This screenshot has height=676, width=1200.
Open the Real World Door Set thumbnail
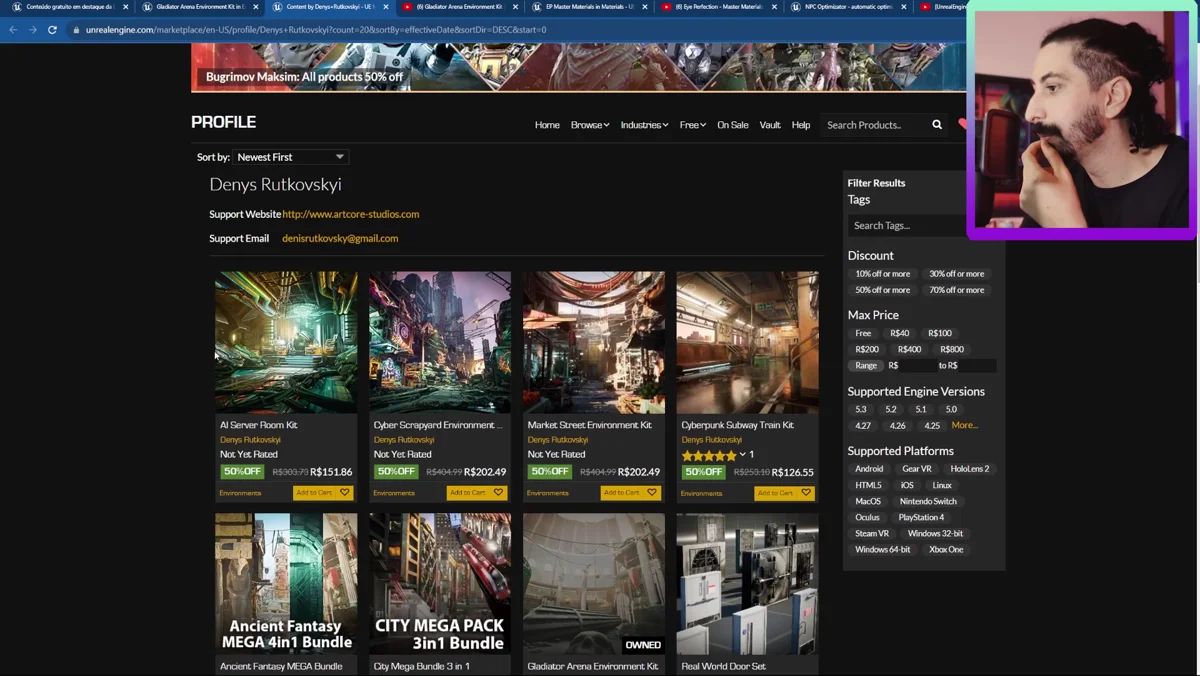pos(747,584)
